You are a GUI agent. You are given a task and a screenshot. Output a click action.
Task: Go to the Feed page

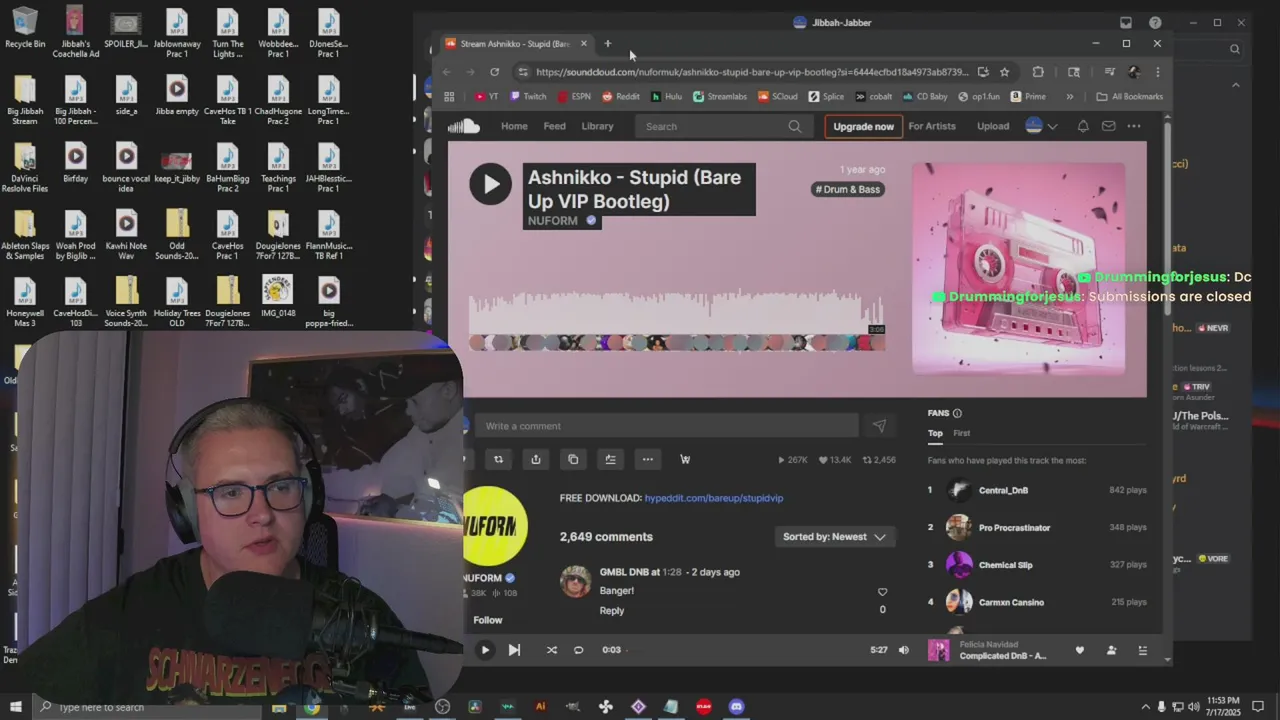coord(554,126)
